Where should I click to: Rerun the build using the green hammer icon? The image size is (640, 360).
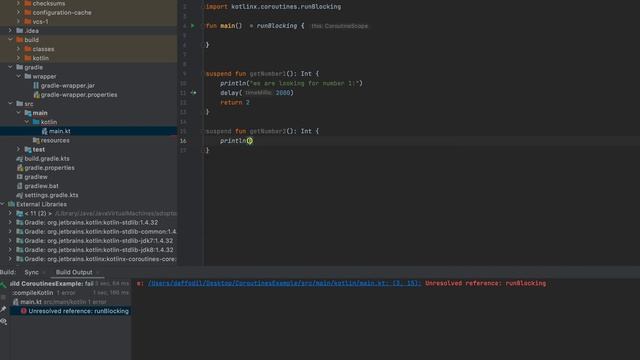click(x=3, y=285)
